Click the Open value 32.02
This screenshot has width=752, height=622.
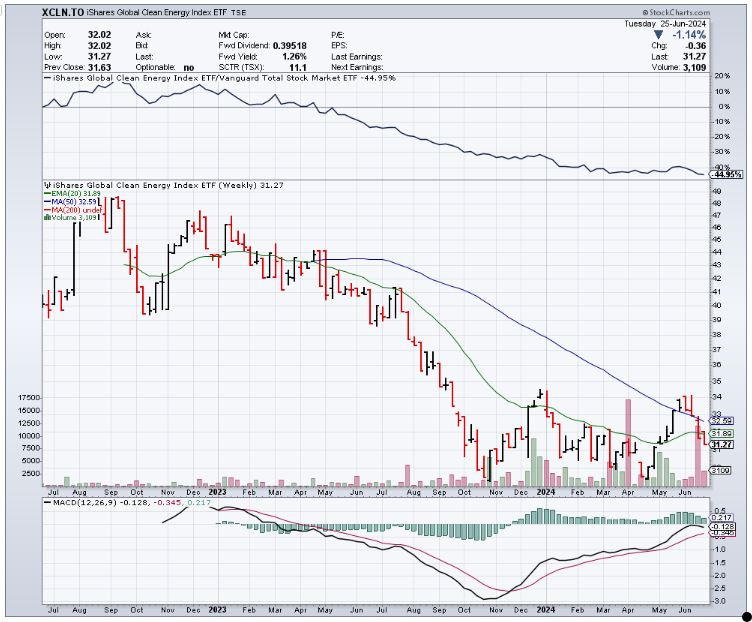click(99, 35)
